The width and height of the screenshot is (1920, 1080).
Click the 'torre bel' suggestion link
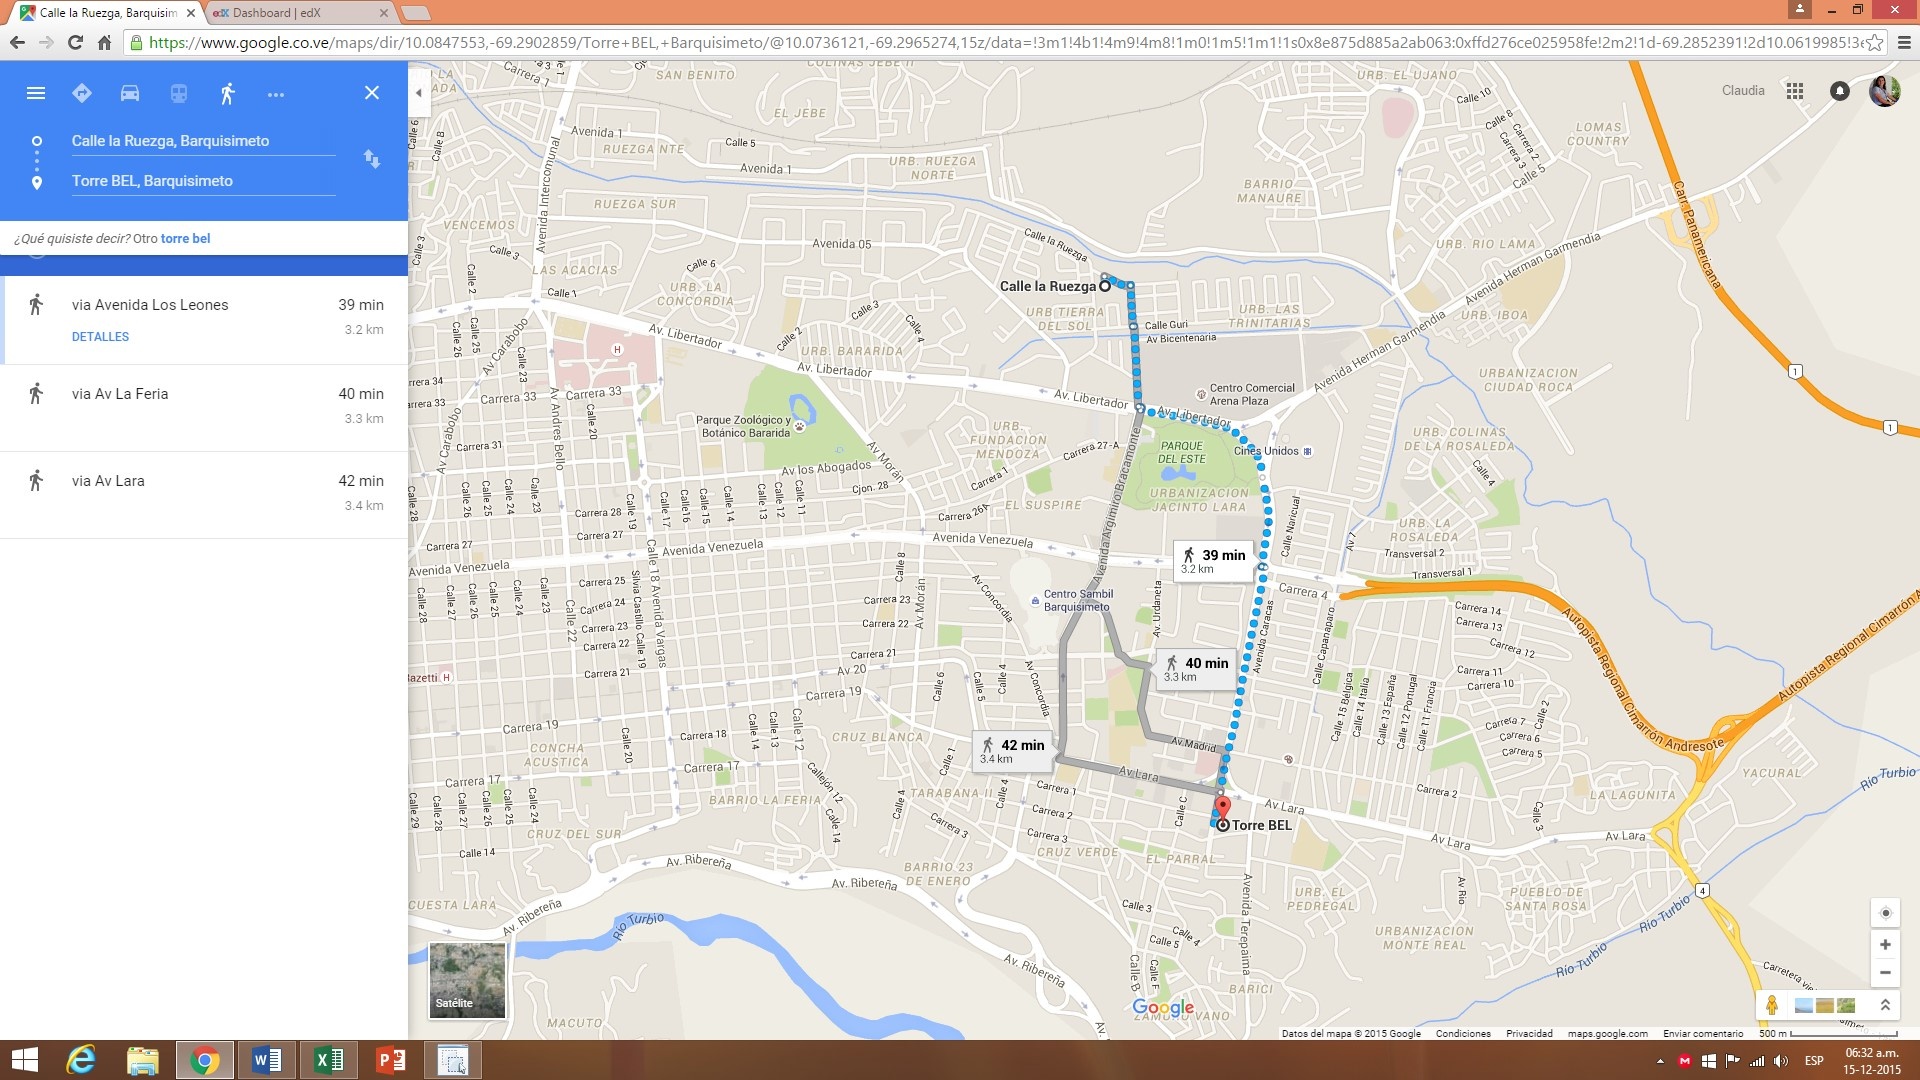(185, 238)
